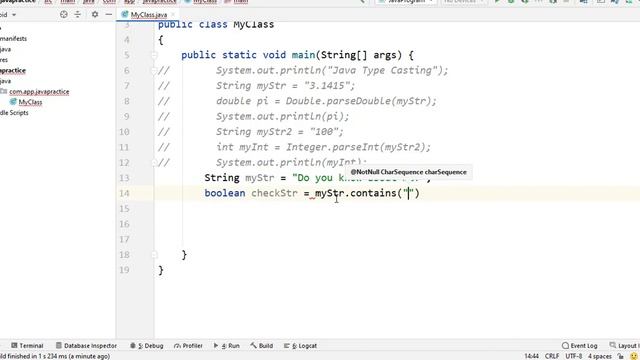
Task: Click the 14:44 cursor position indicator
Action: coord(531,356)
